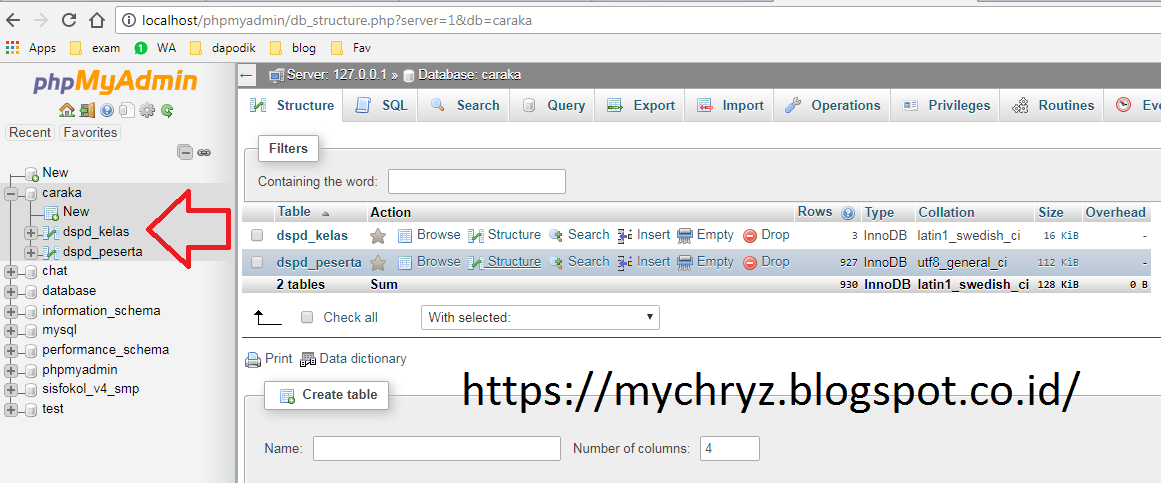Click Drop for dspd_kelas
Viewport: 1161px width, 483px height.
coord(766,235)
